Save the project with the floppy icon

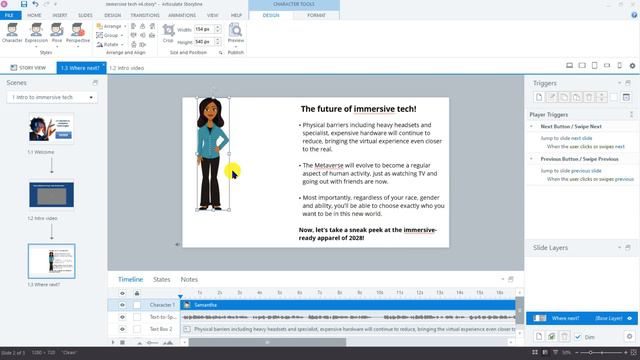tap(24, 4)
